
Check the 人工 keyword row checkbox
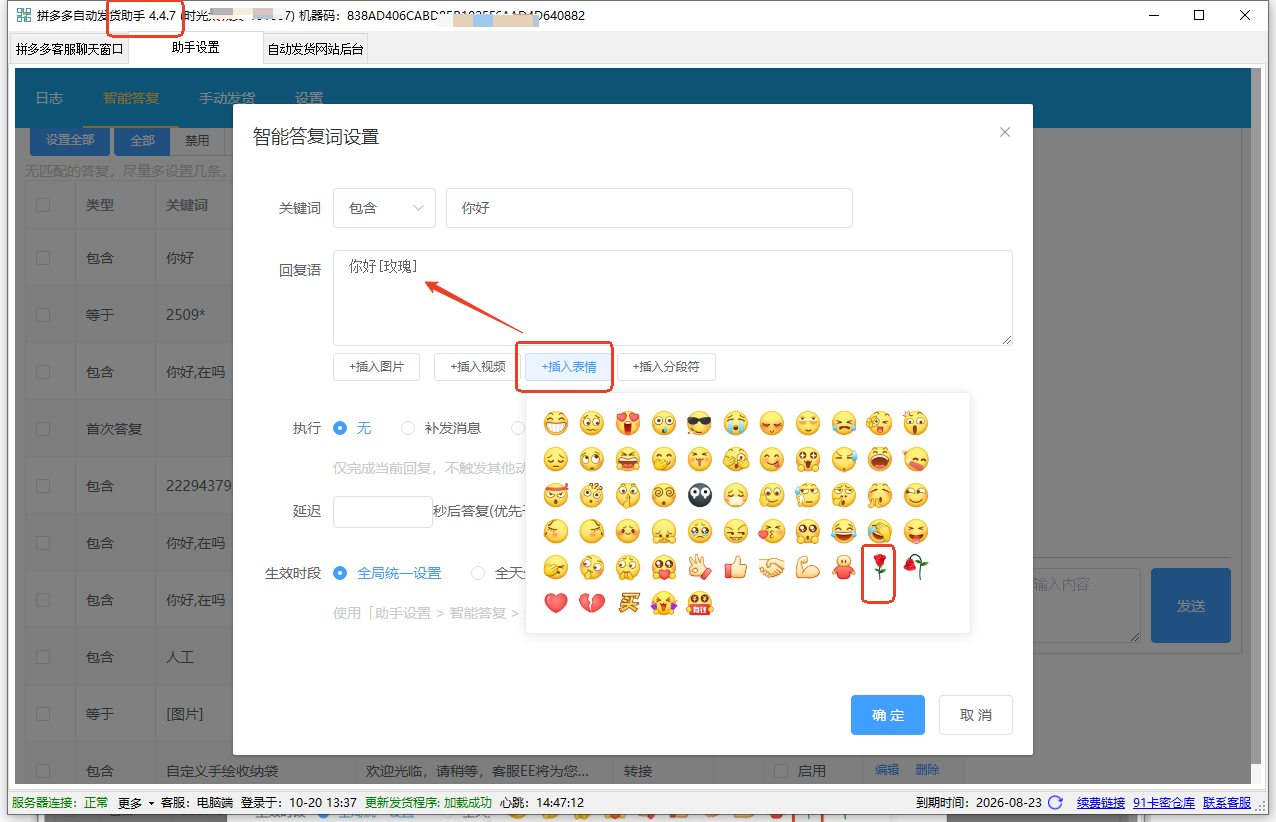43,657
